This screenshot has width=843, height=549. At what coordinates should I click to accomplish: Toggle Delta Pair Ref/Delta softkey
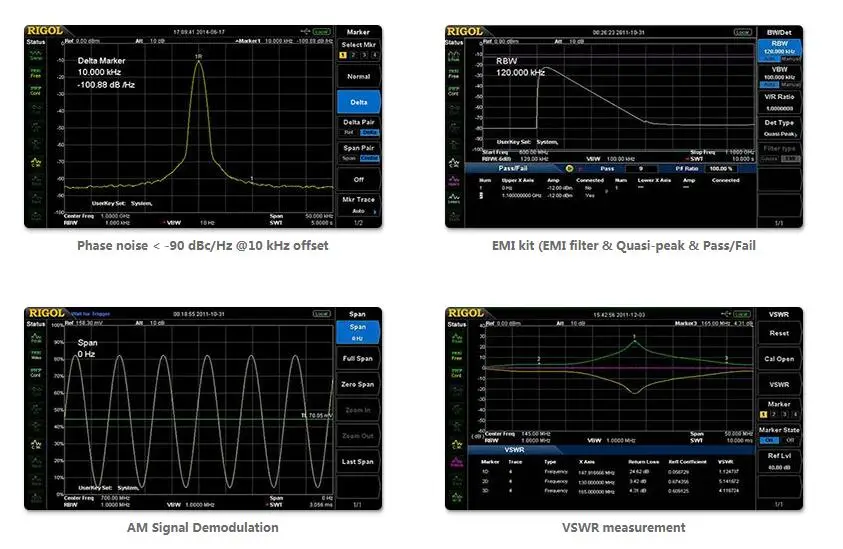tap(359, 127)
